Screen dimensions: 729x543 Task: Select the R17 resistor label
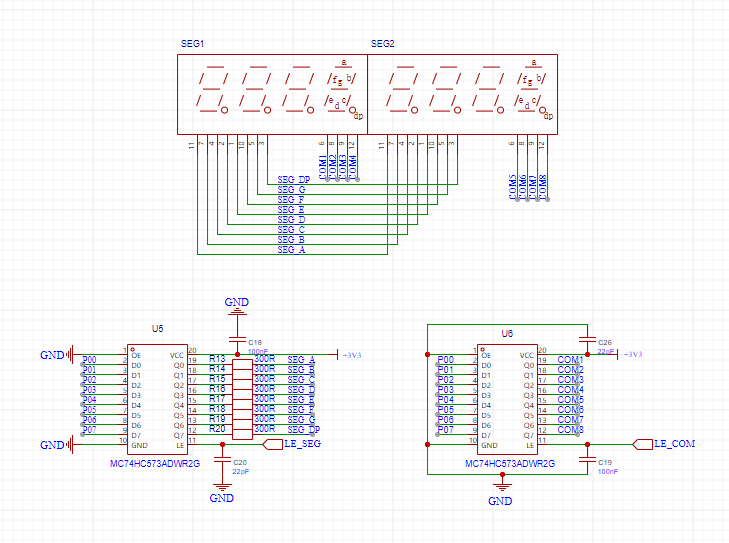[217, 399]
